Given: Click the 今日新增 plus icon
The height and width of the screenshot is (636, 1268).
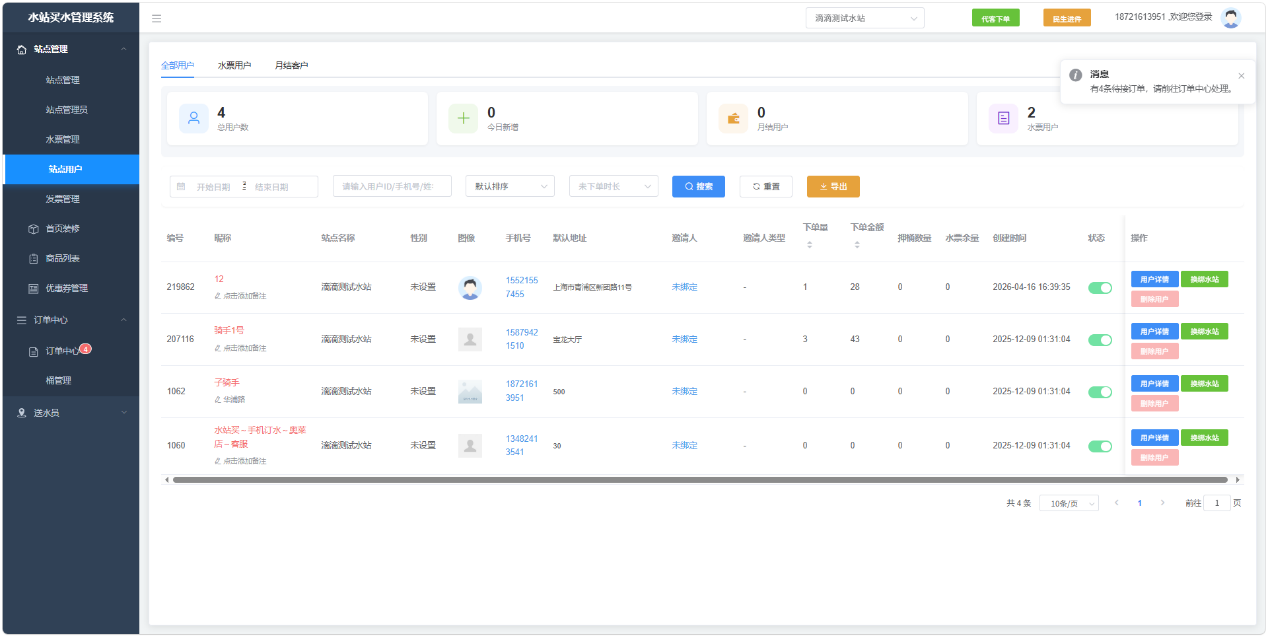Looking at the screenshot, I should (463, 118).
